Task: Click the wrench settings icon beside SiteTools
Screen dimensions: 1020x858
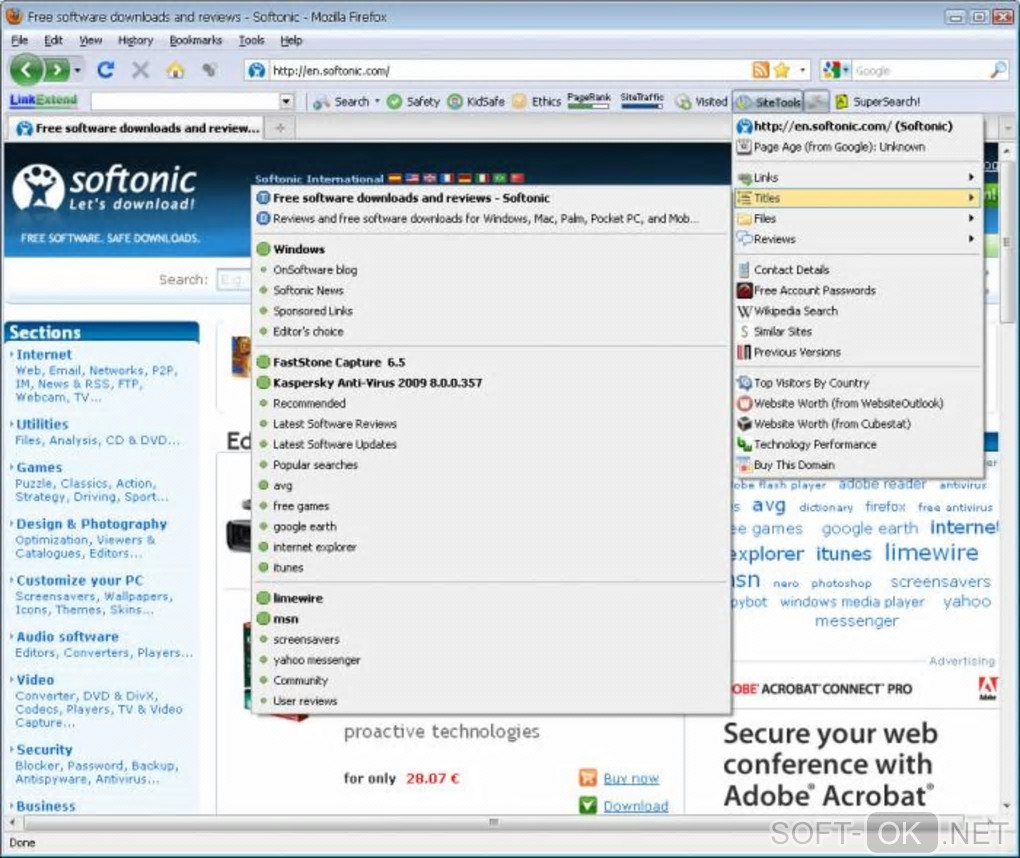Action: click(816, 101)
